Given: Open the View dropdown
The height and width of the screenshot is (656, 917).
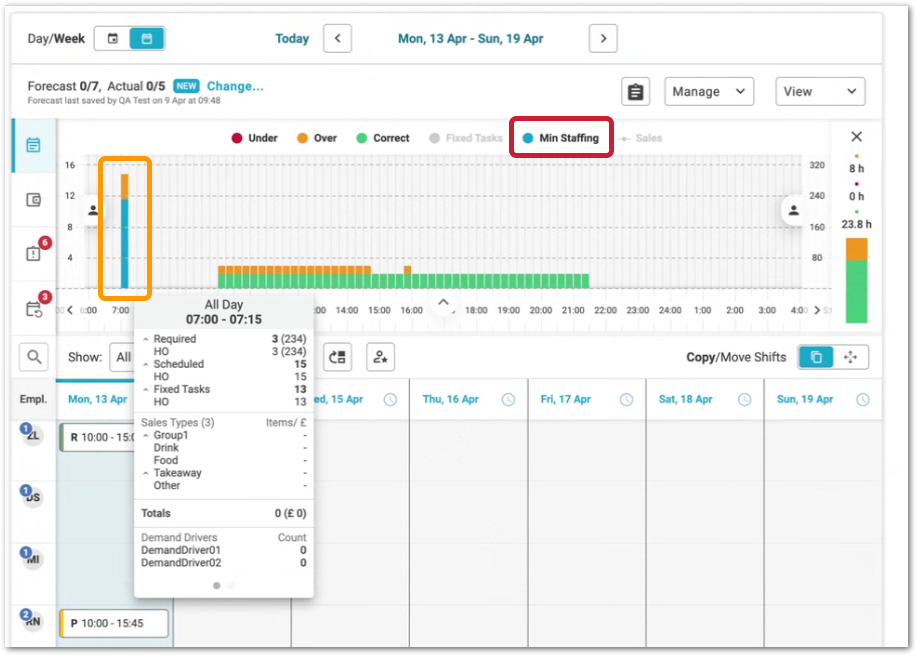Looking at the screenshot, I should [x=820, y=92].
